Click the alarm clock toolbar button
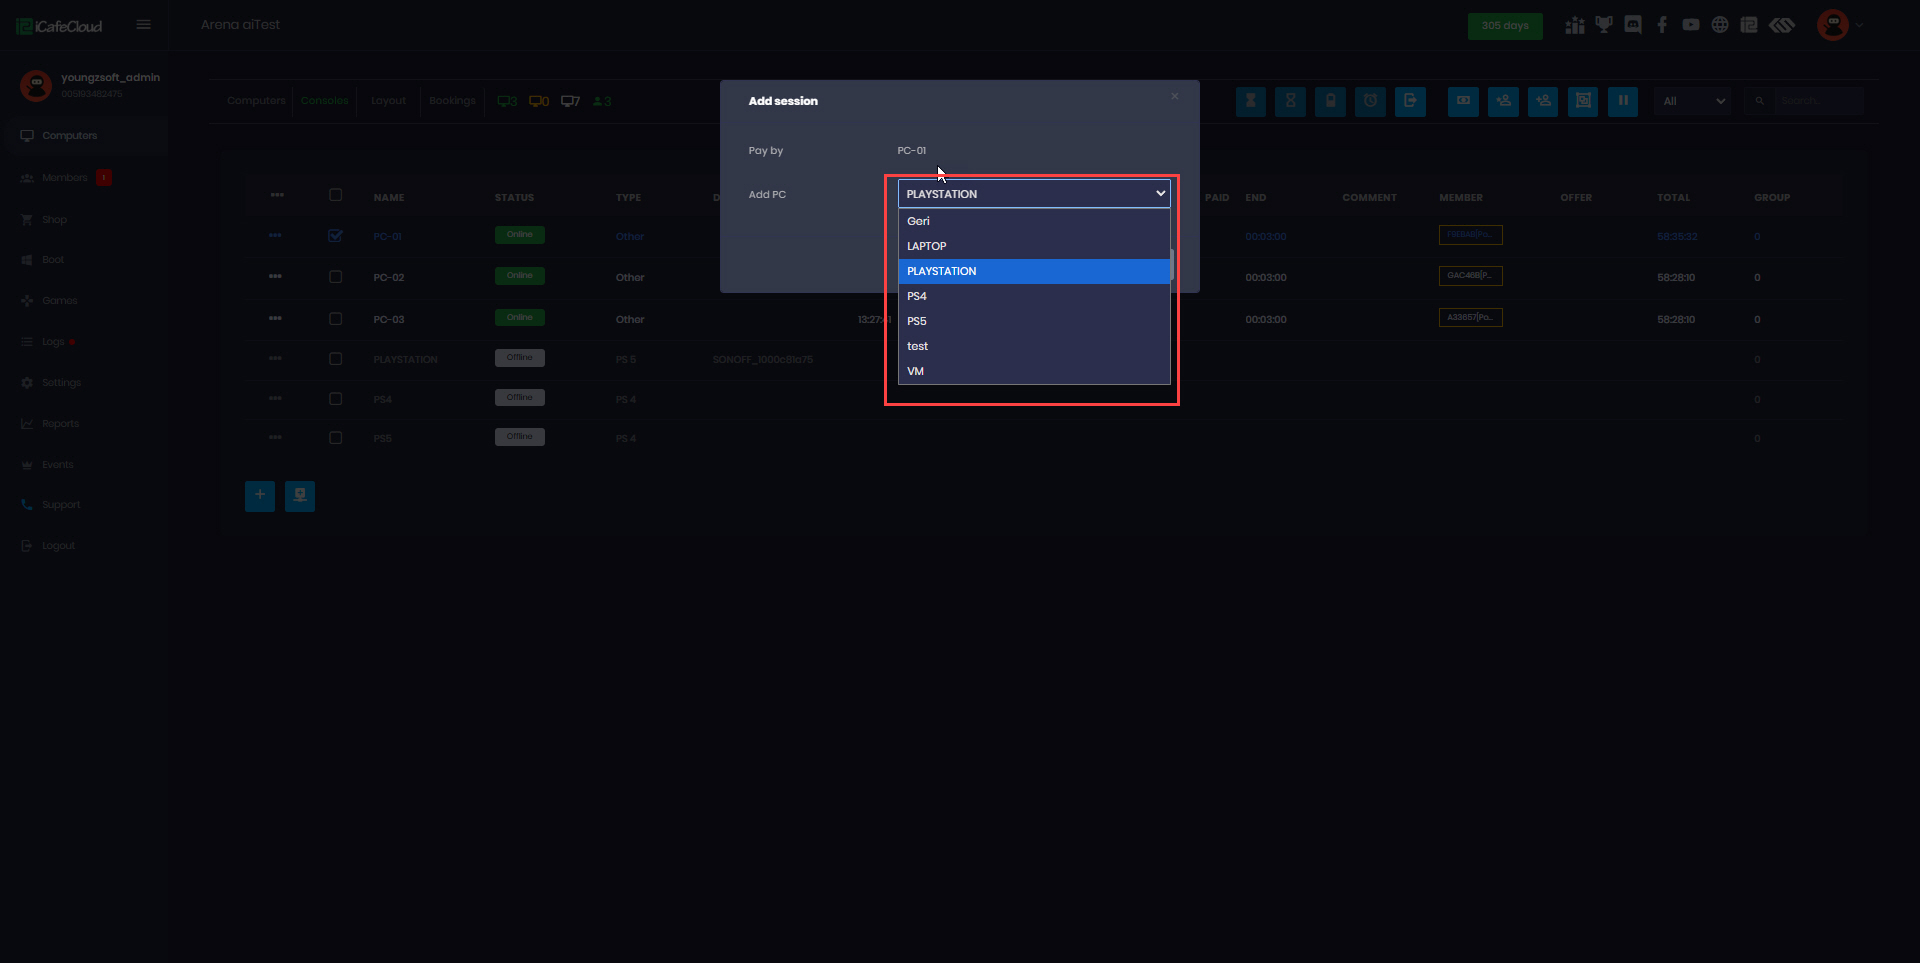1920x963 pixels. point(1370,101)
